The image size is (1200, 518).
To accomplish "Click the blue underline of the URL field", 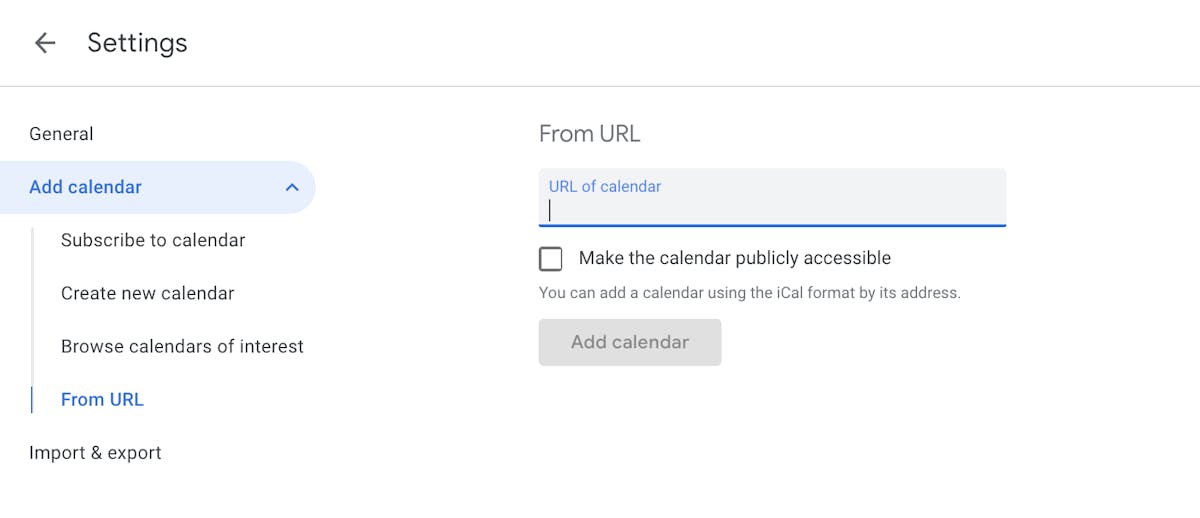I will tap(772, 226).
